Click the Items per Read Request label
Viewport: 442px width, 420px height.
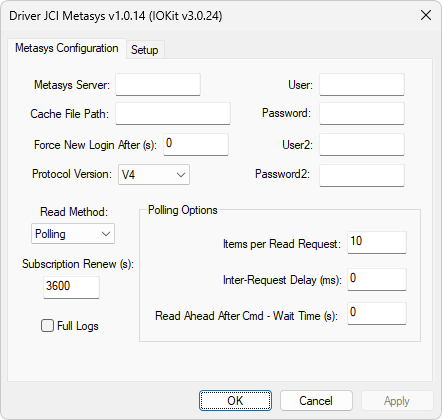pos(282,244)
